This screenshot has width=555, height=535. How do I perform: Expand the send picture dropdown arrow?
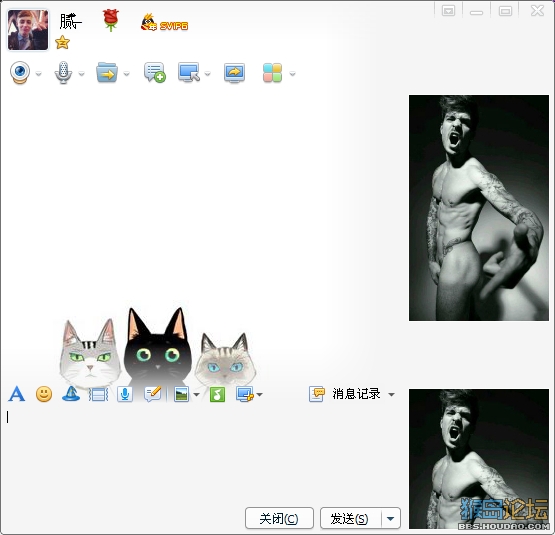[x=197, y=394]
